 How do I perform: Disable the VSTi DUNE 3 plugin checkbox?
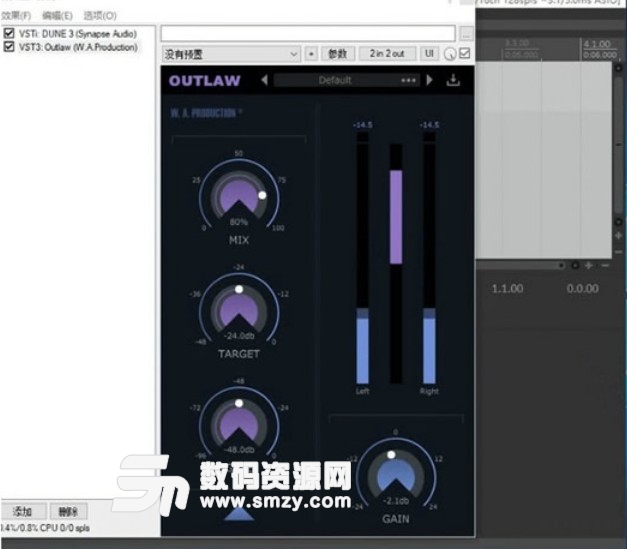pos(9,33)
